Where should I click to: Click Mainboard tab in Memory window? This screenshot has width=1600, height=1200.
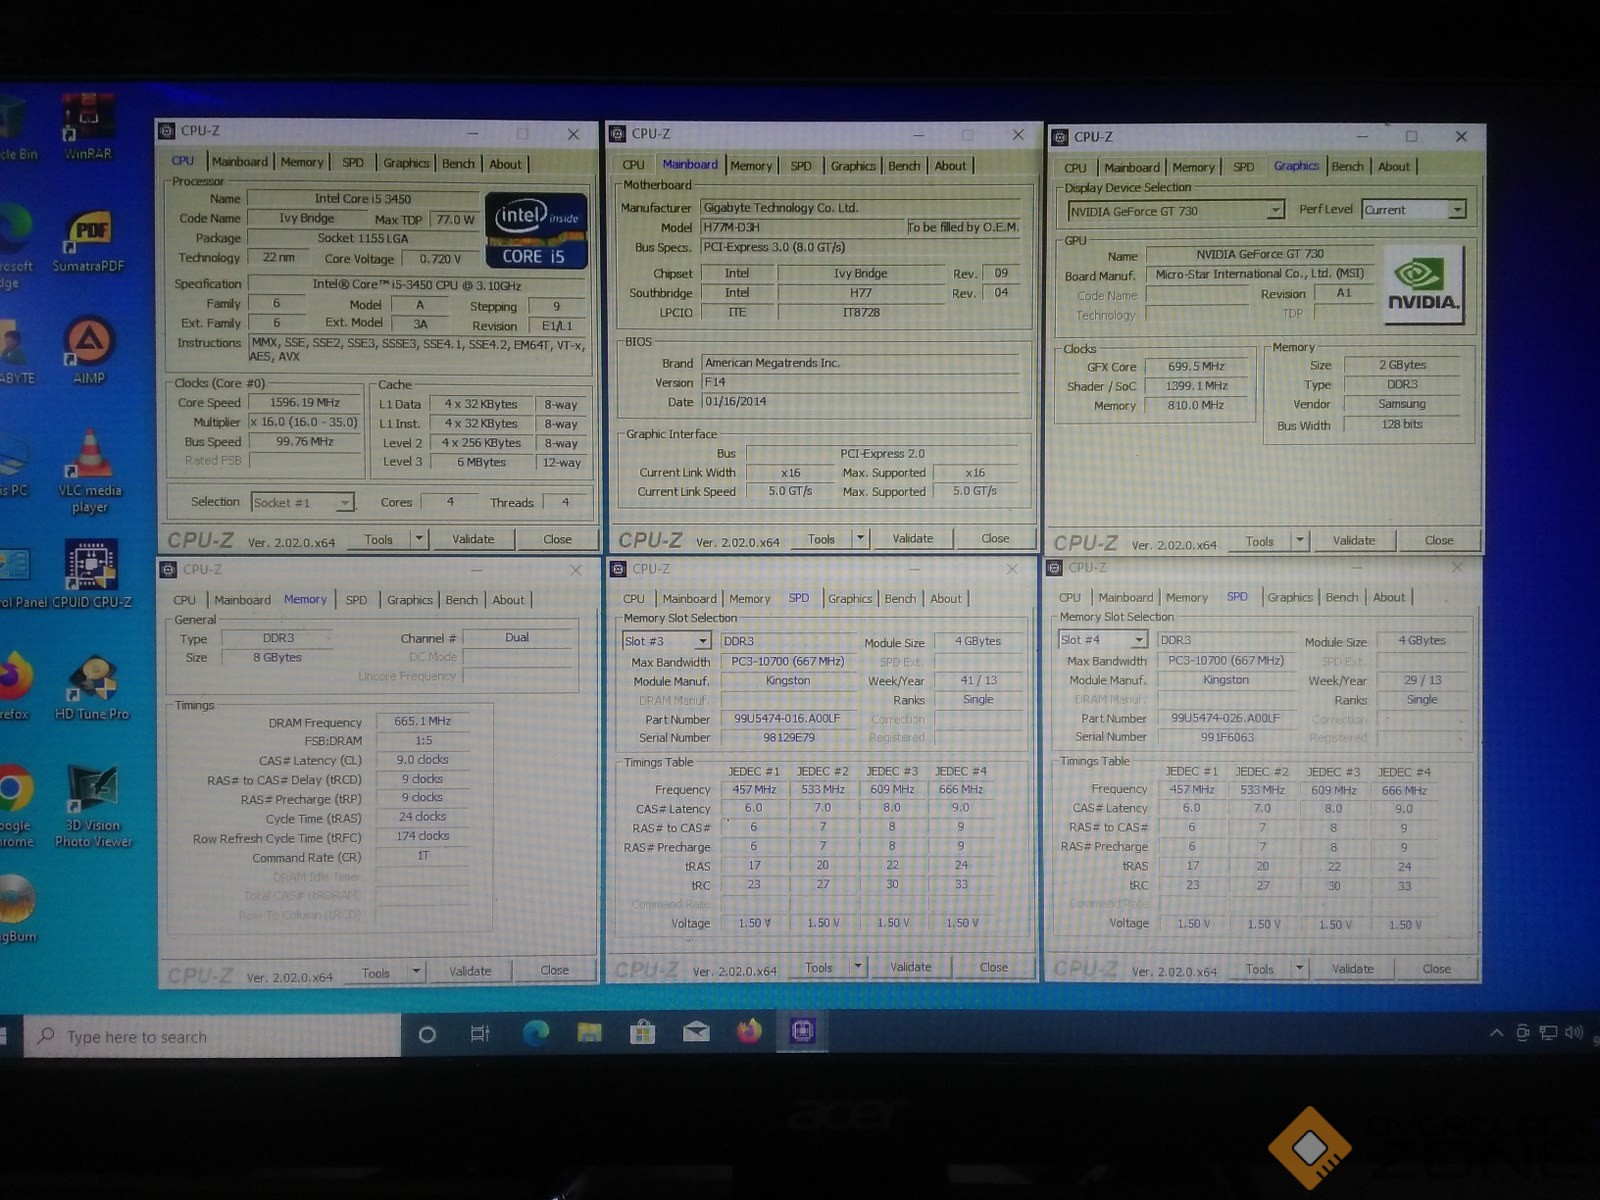click(x=242, y=600)
